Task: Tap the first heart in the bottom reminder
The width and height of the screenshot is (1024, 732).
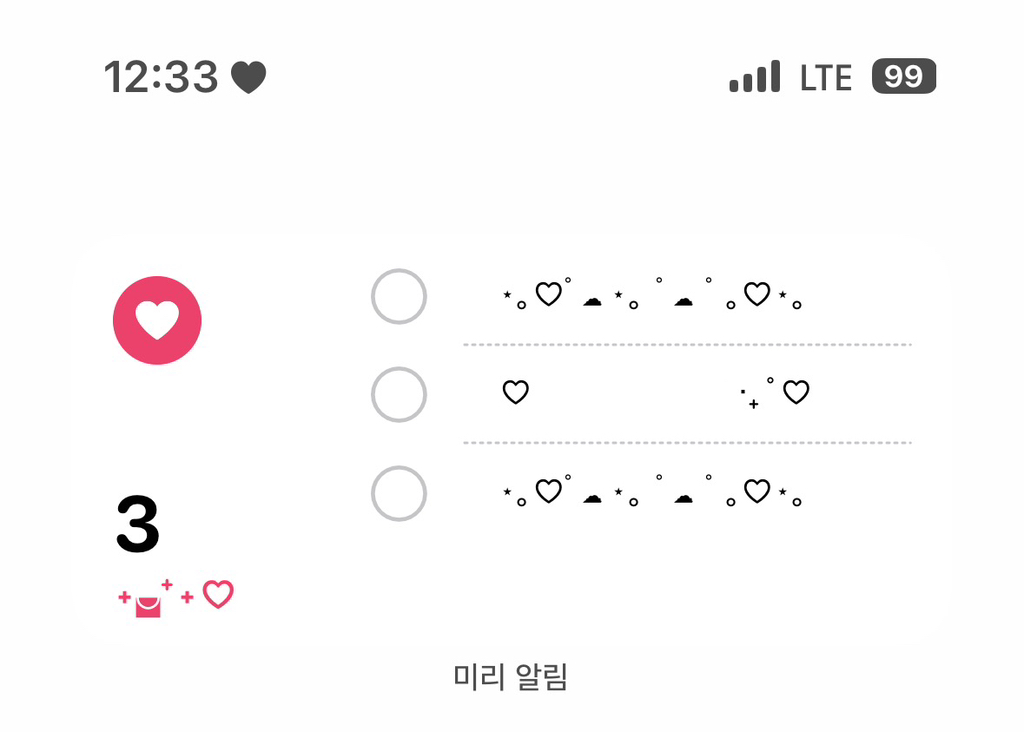Action: pos(549,491)
